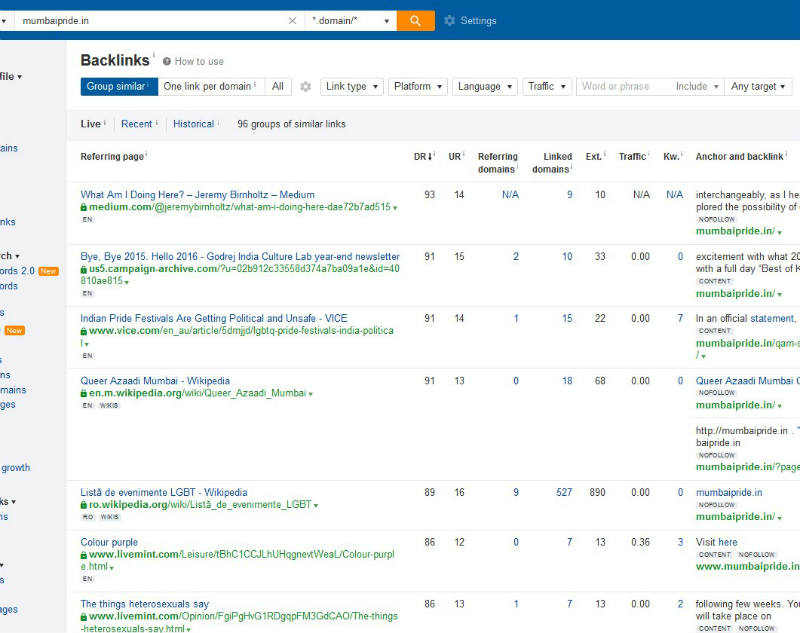The image size is (800, 633).
Task: Open the Colour purple livemint link
Action: pyautogui.click(x=109, y=542)
